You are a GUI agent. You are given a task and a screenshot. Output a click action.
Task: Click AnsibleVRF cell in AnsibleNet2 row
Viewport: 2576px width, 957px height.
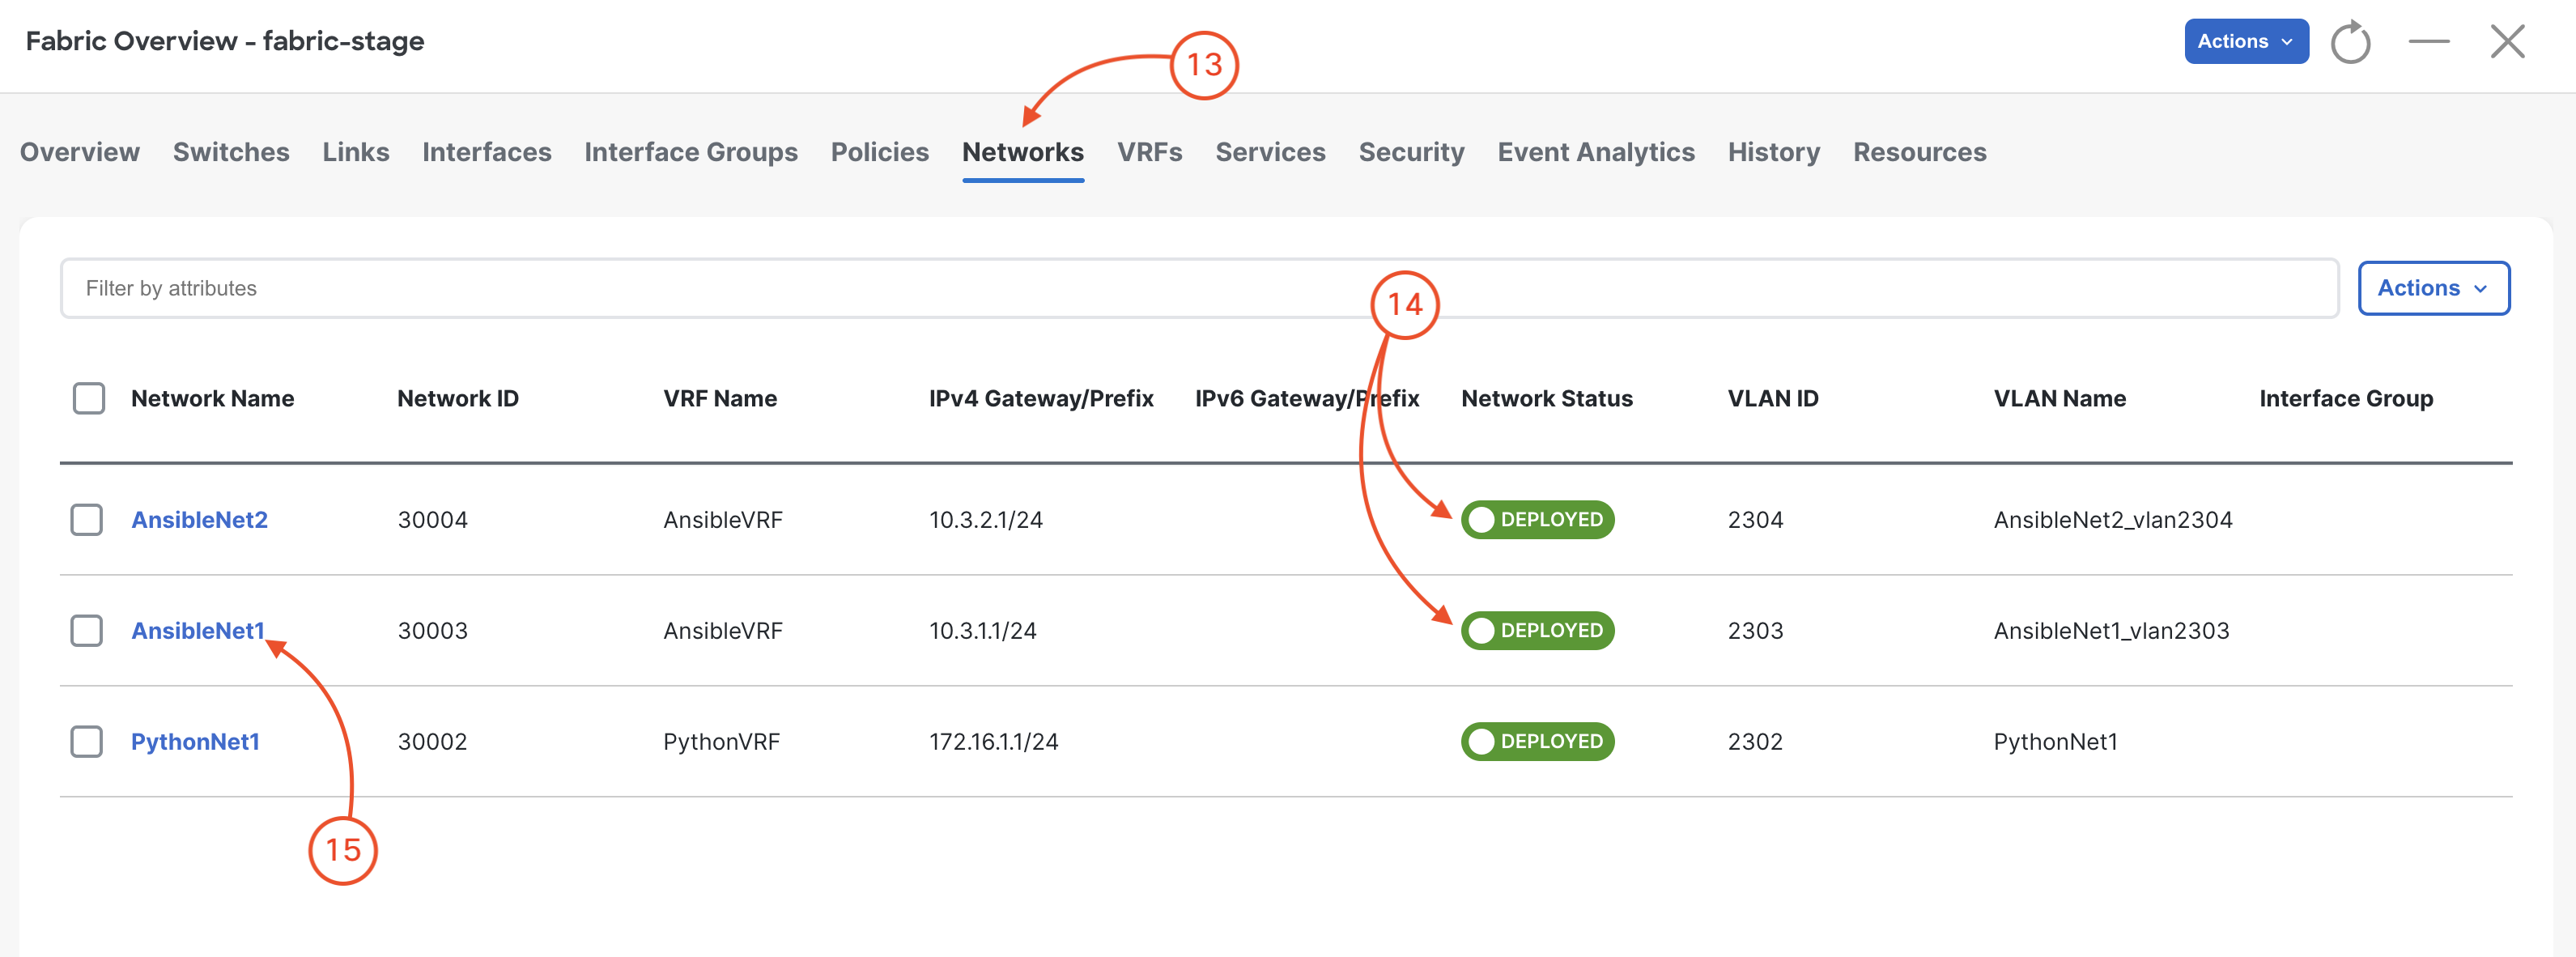click(x=723, y=520)
